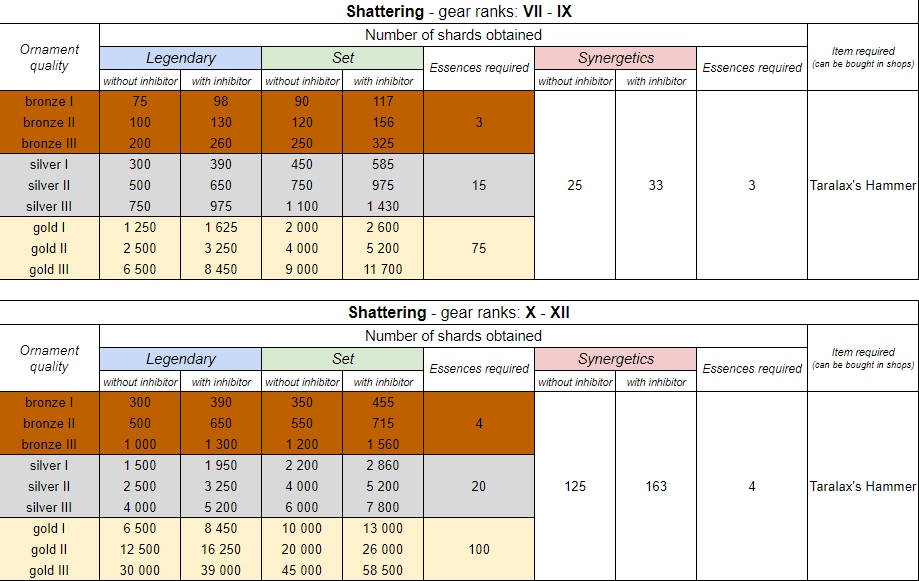This screenshot has height=581, width=919.
Task: Select the cell showing 130
Action: [x=221, y=123]
